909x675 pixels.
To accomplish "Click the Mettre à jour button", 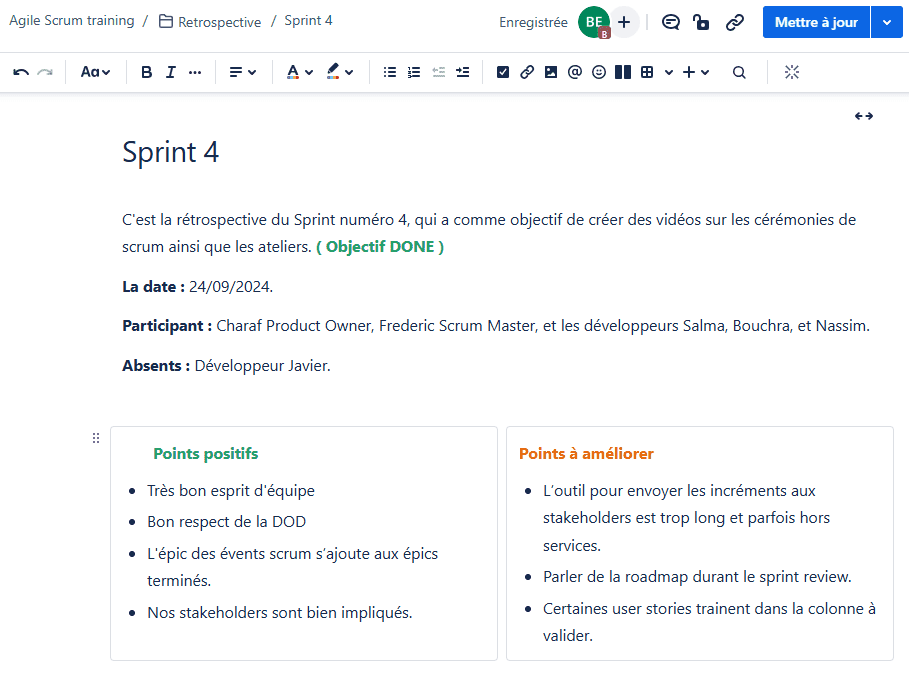I will pos(816,22).
